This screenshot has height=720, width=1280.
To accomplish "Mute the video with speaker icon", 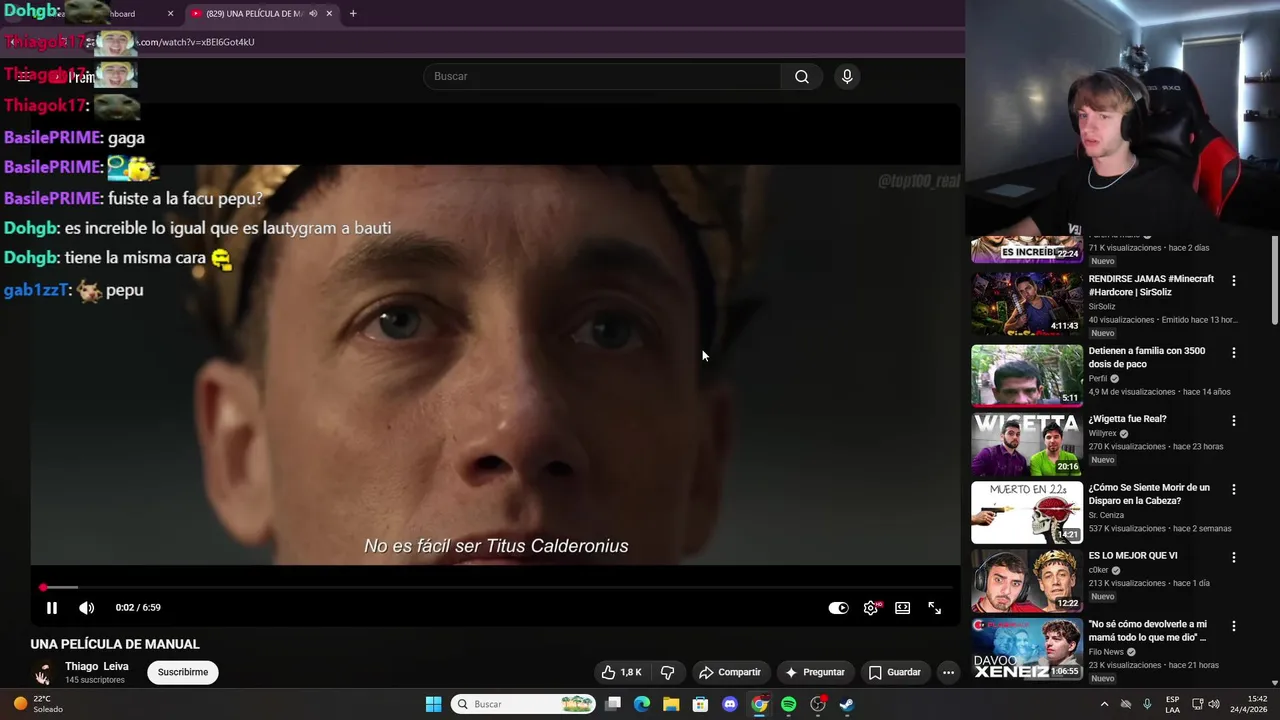I will click(x=87, y=607).
